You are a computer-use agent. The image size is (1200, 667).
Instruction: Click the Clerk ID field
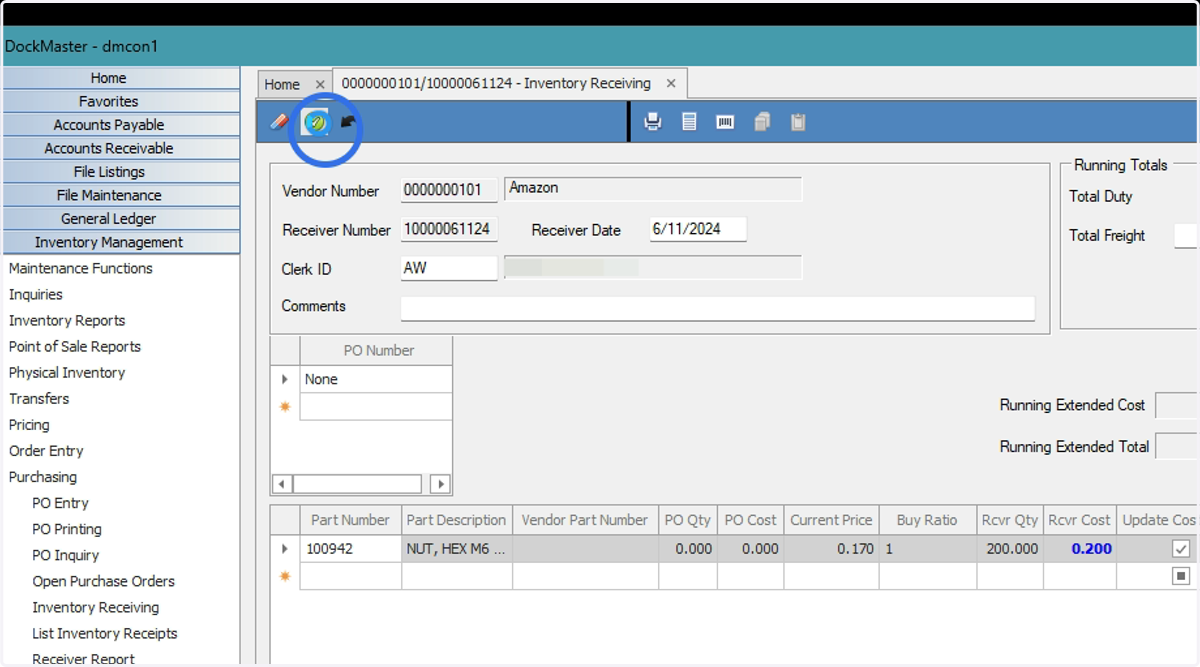point(449,268)
